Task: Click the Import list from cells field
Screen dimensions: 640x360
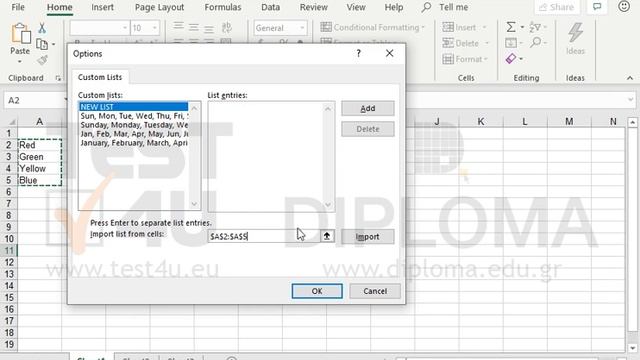Action: (x=264, y=236)
